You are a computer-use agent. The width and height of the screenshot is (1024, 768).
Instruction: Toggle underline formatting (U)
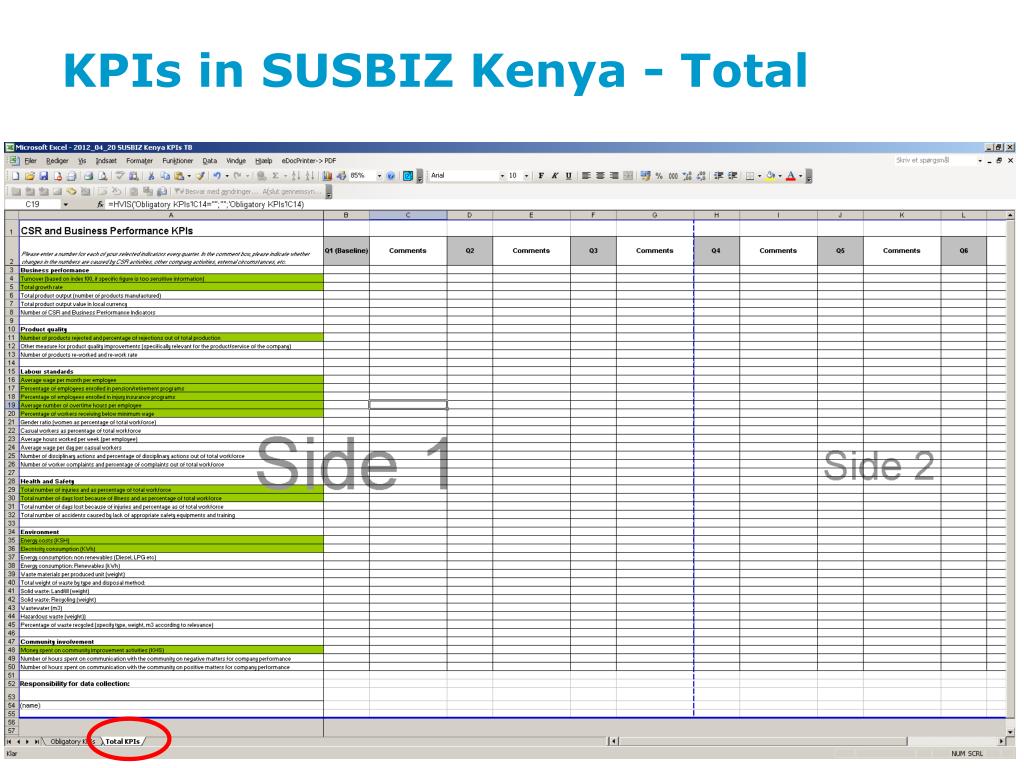[569, 176]
